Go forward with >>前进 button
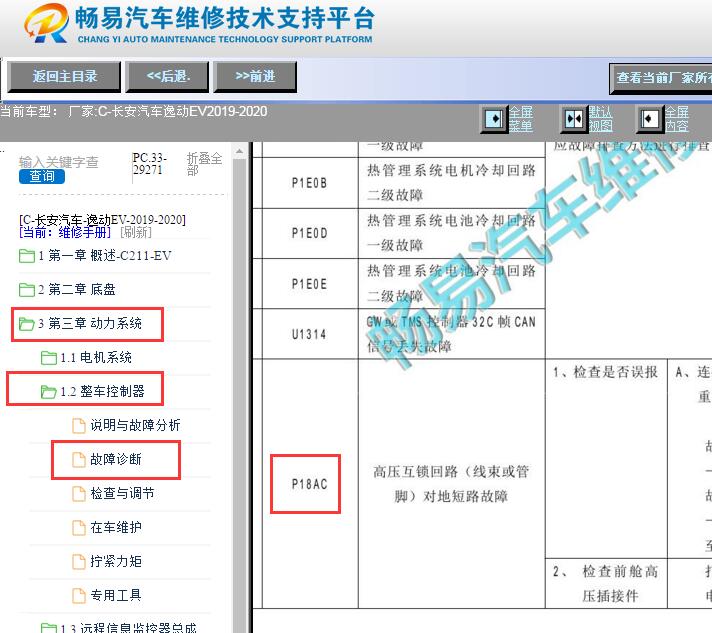The width and height of the screenshot is (712, 633). tap(255, 77)
